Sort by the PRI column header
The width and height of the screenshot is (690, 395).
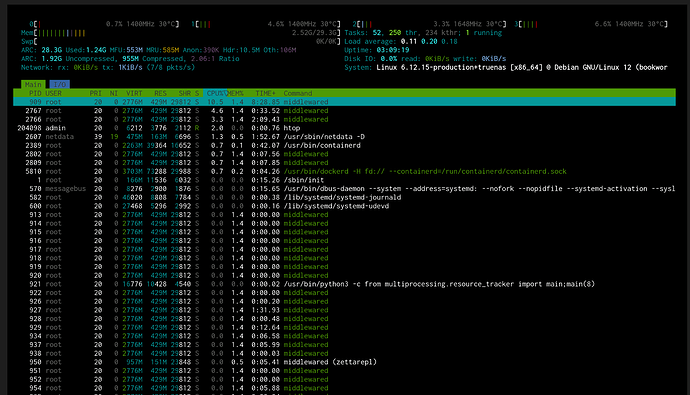[95, 93]
